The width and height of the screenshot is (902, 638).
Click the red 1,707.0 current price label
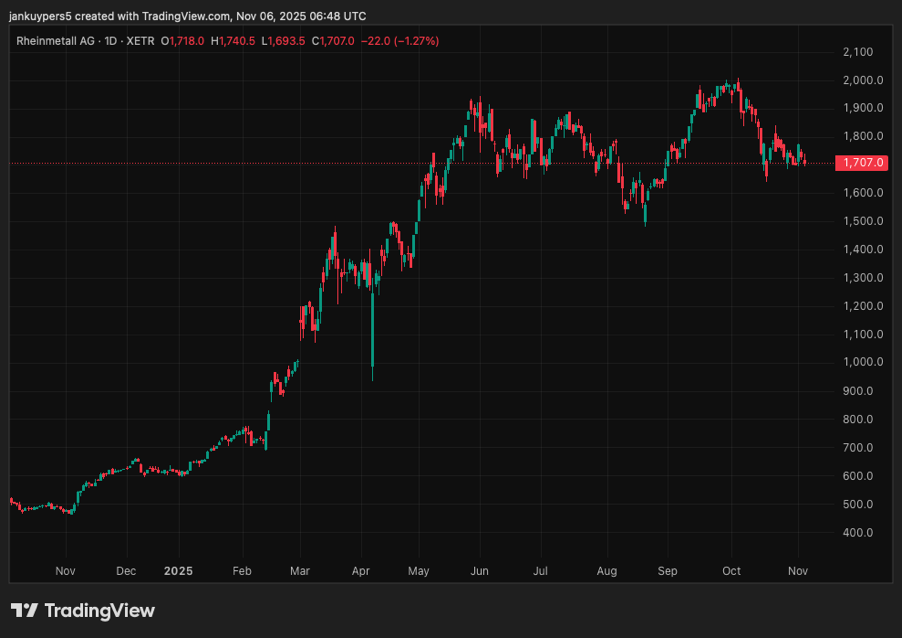click(863, 163)
